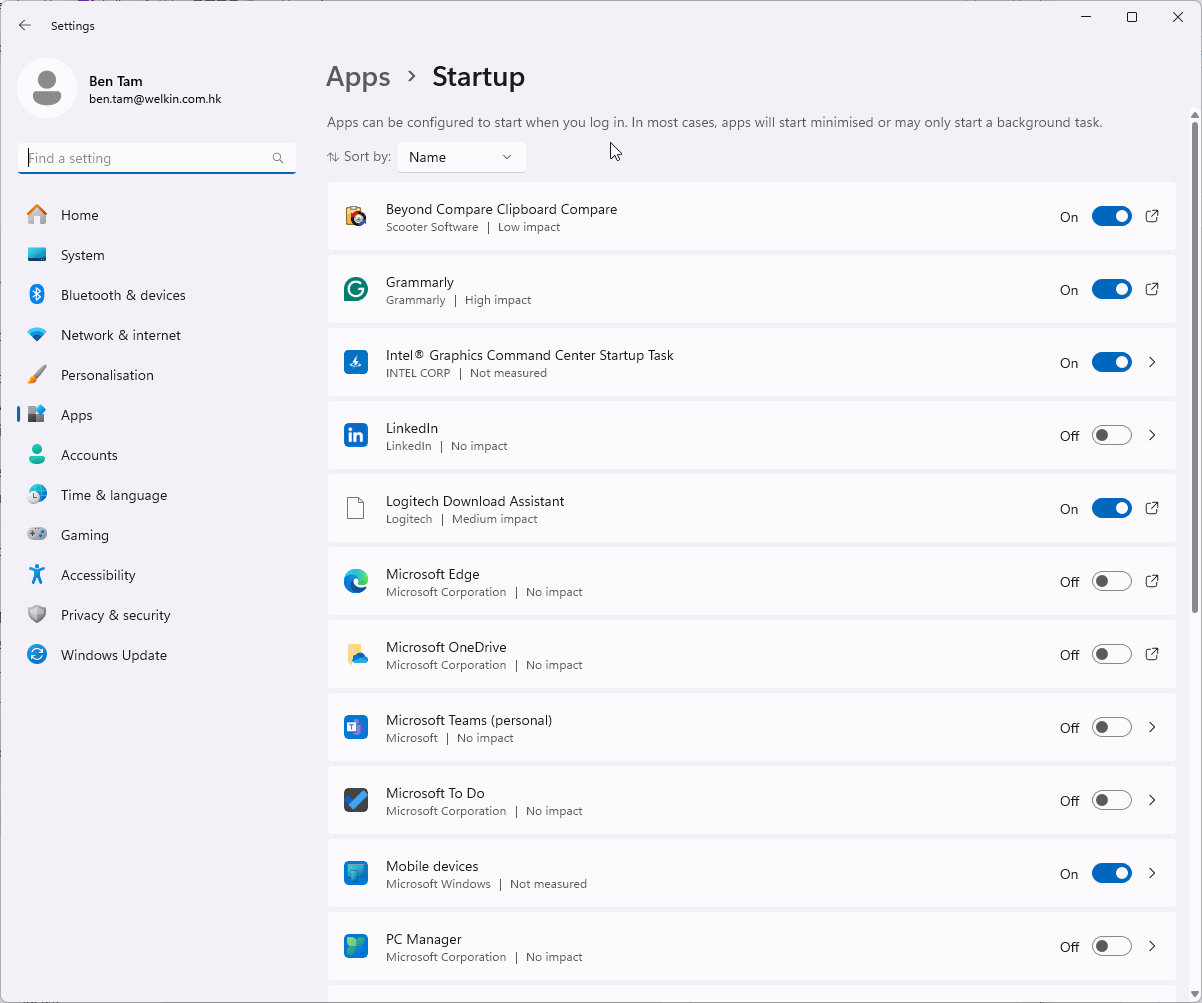Go to Home in sidebar

point(157,215)
